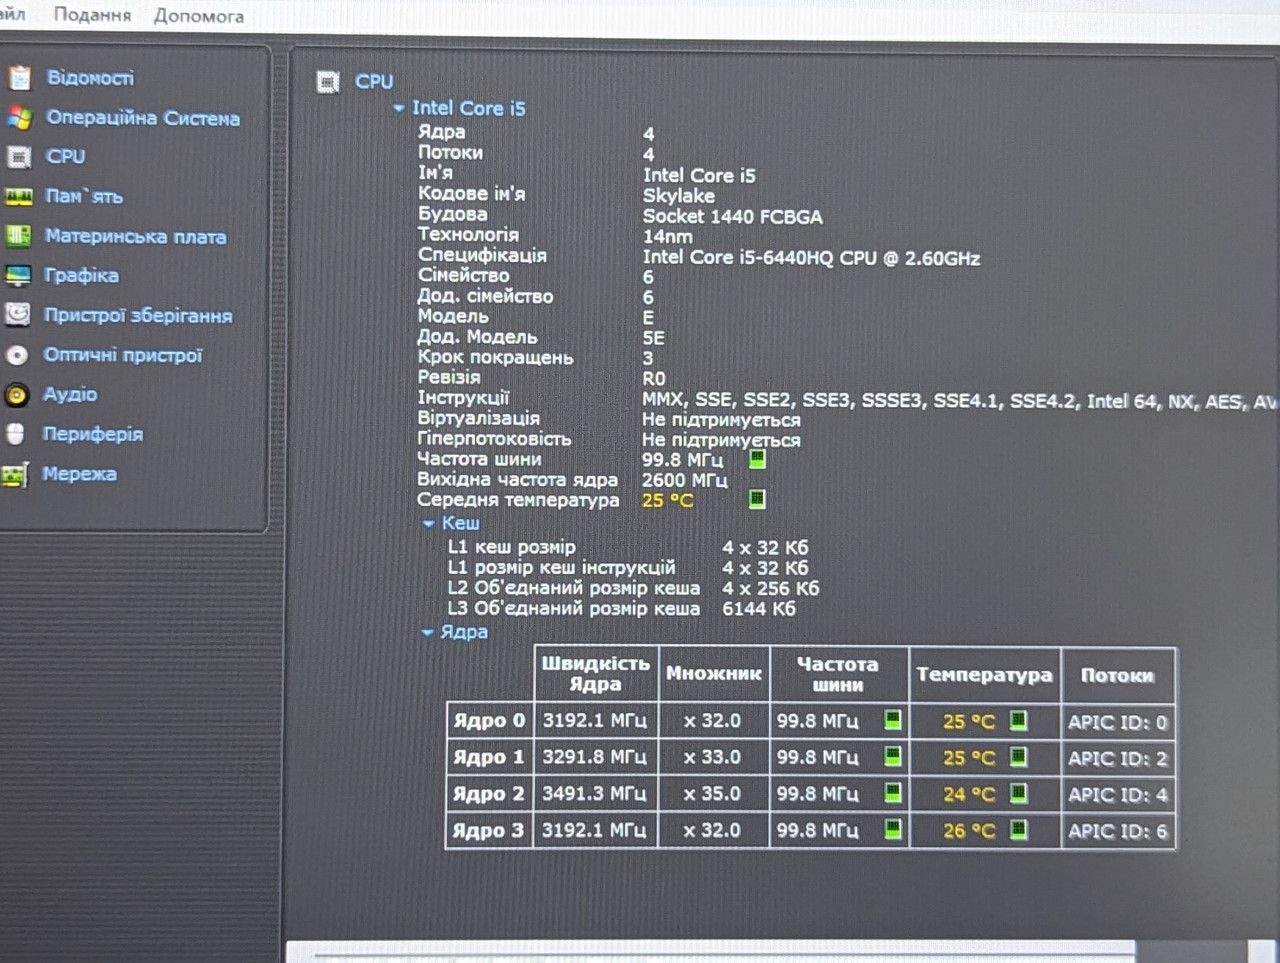Click the Інструкції MMX, SSE list value
Image resolution: width=1280 pixels, height=963 pixels.
pos(959,401)
